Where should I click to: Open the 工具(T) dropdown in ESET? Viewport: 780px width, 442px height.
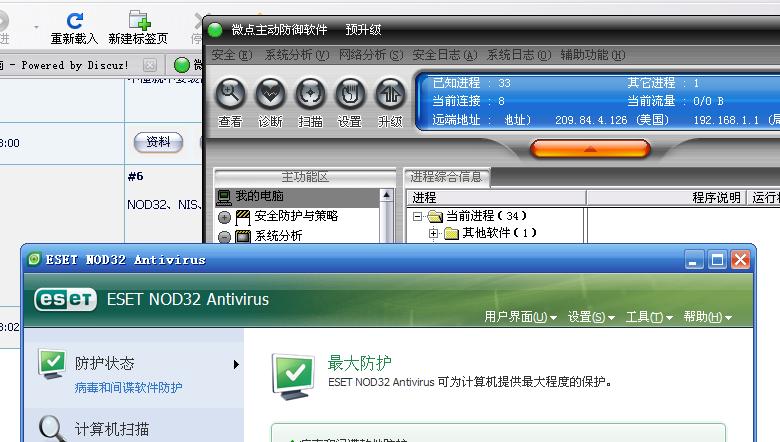[x=649, y=317]
